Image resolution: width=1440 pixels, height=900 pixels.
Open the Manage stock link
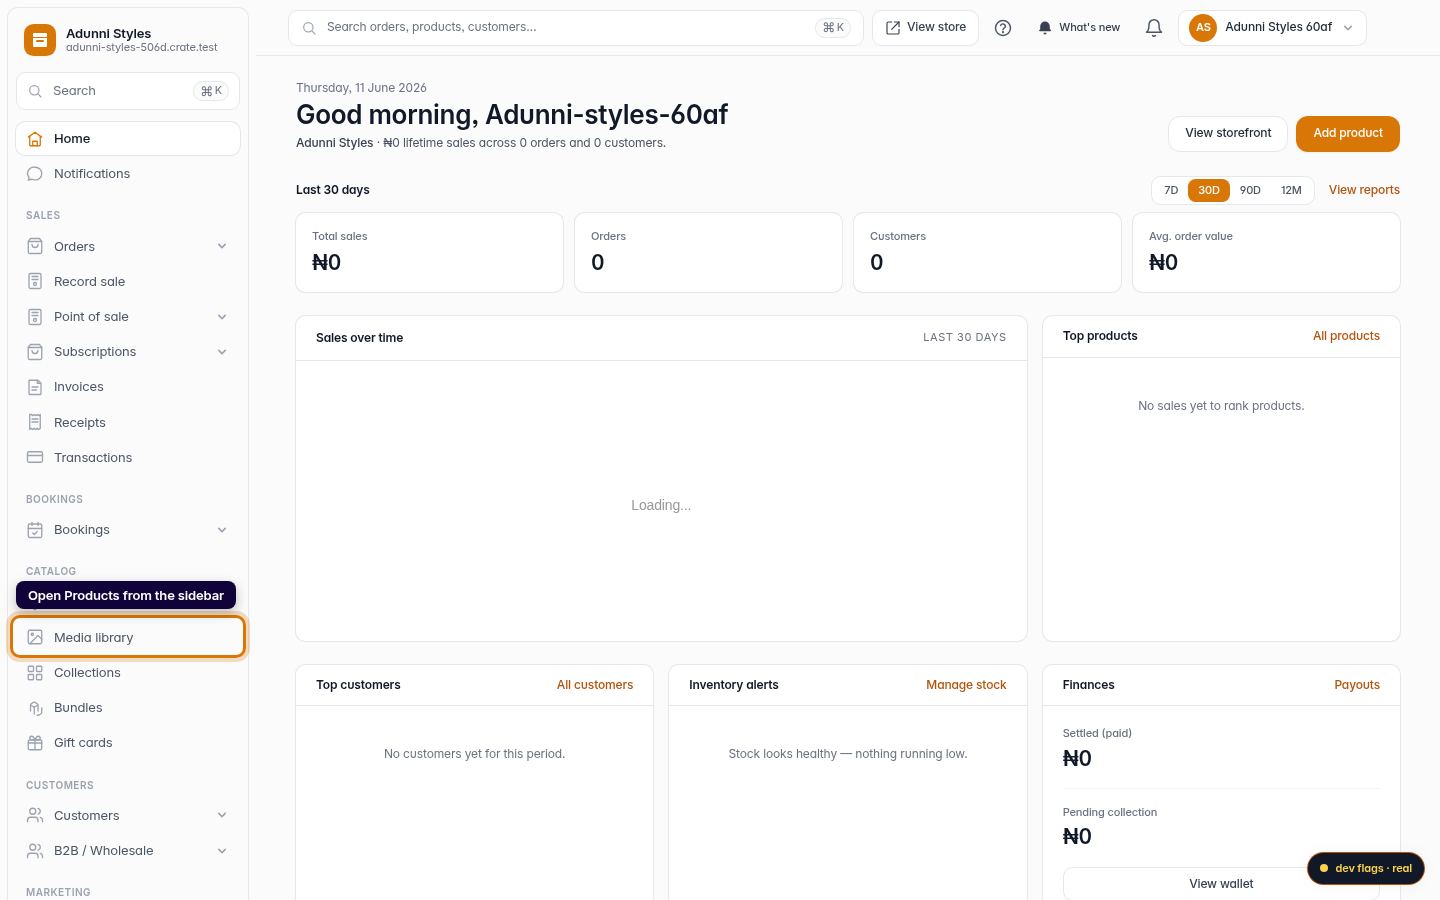point(966,685)
